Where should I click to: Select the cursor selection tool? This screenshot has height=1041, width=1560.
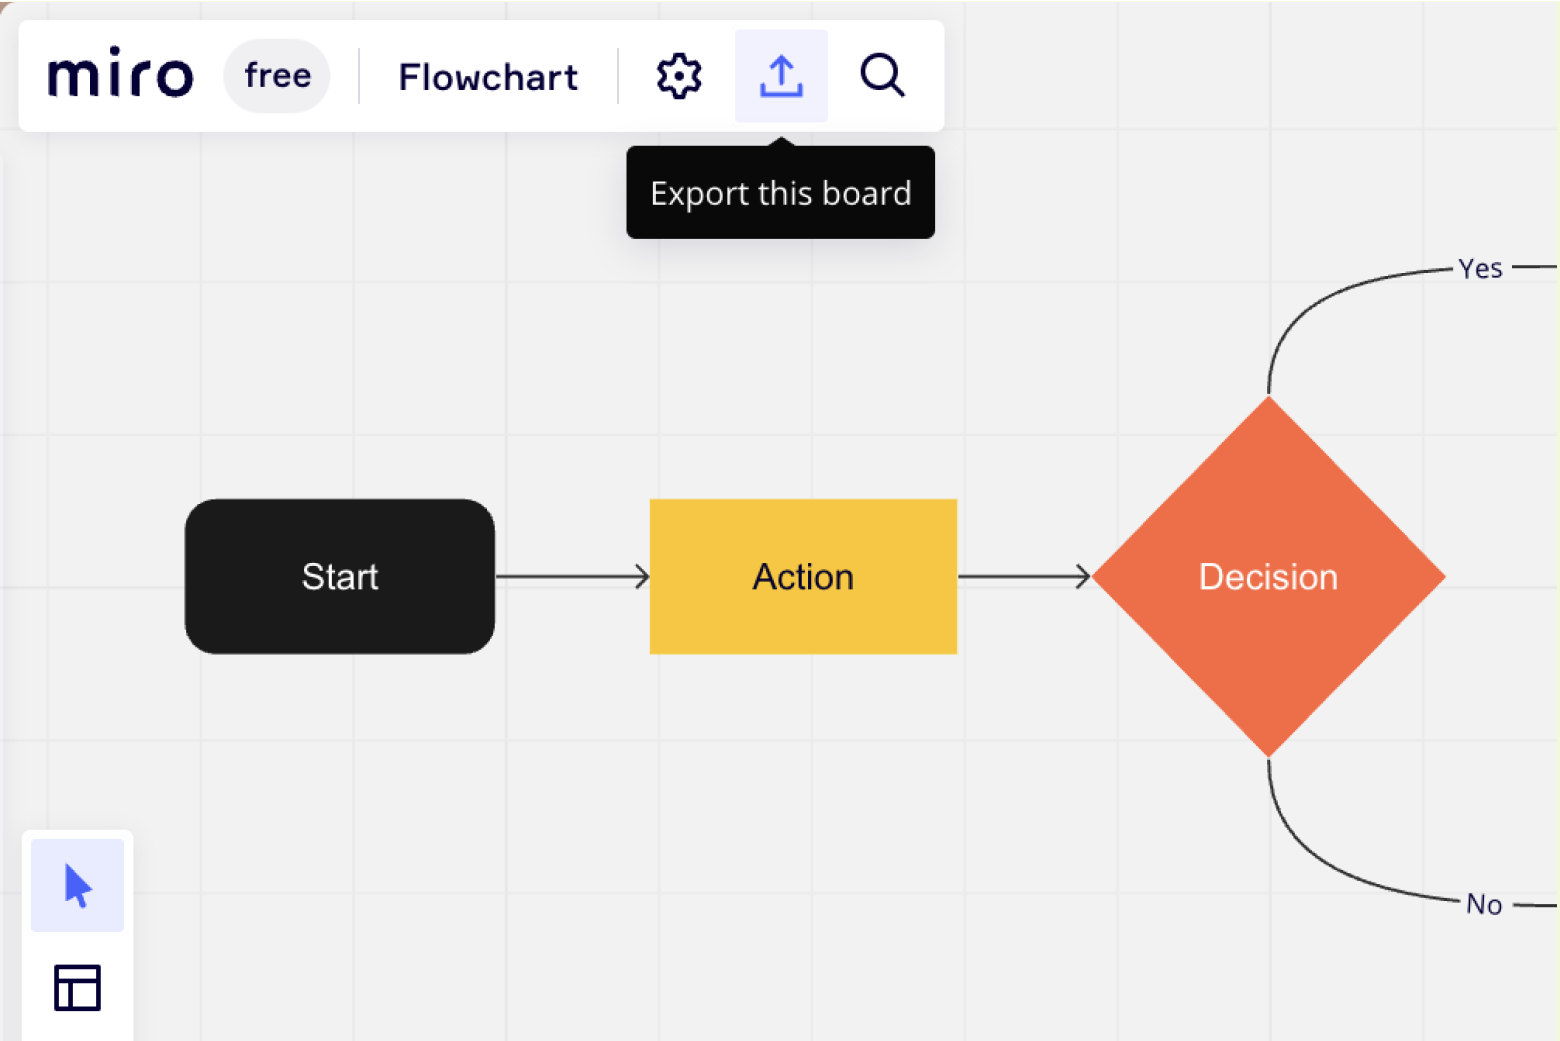tap(77, 885)
